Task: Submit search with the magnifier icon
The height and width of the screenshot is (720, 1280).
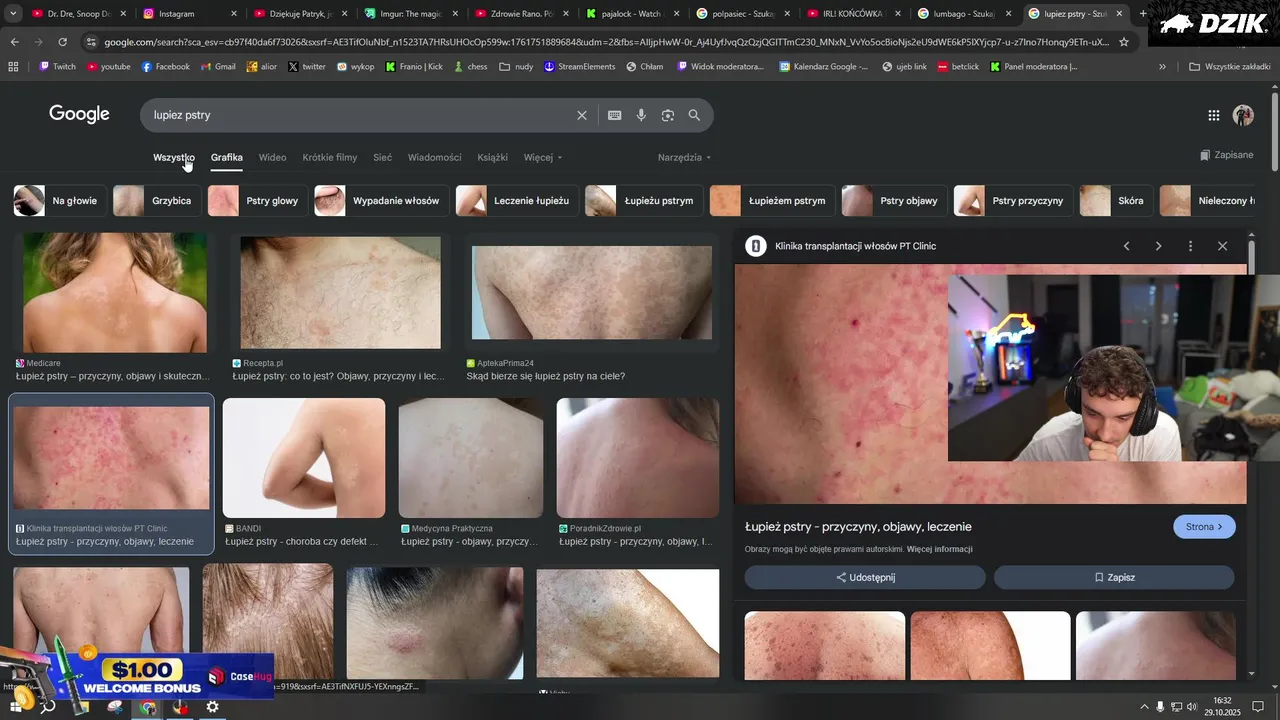Action: pos(694,115)
